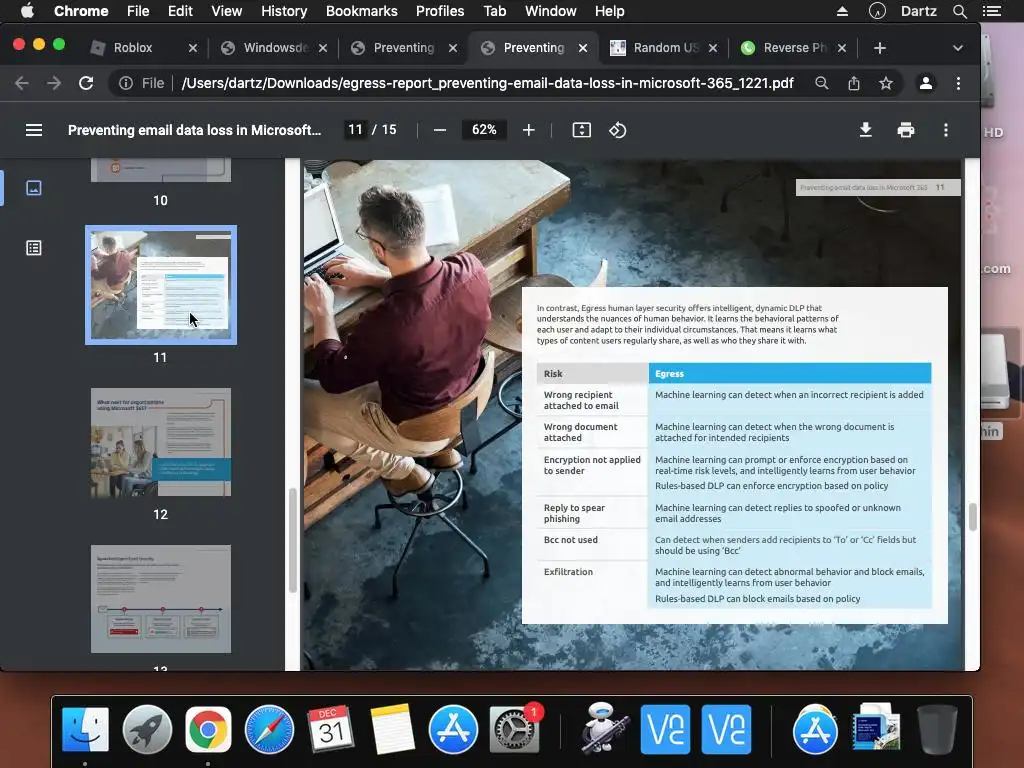Go forward in browser history
Viewport: 1024px width, 768px height.
54,83
